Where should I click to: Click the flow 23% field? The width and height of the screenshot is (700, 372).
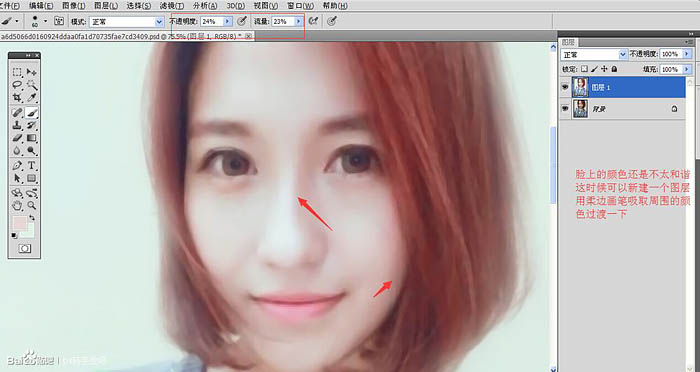pyautogui.click(x=283, y=21)
